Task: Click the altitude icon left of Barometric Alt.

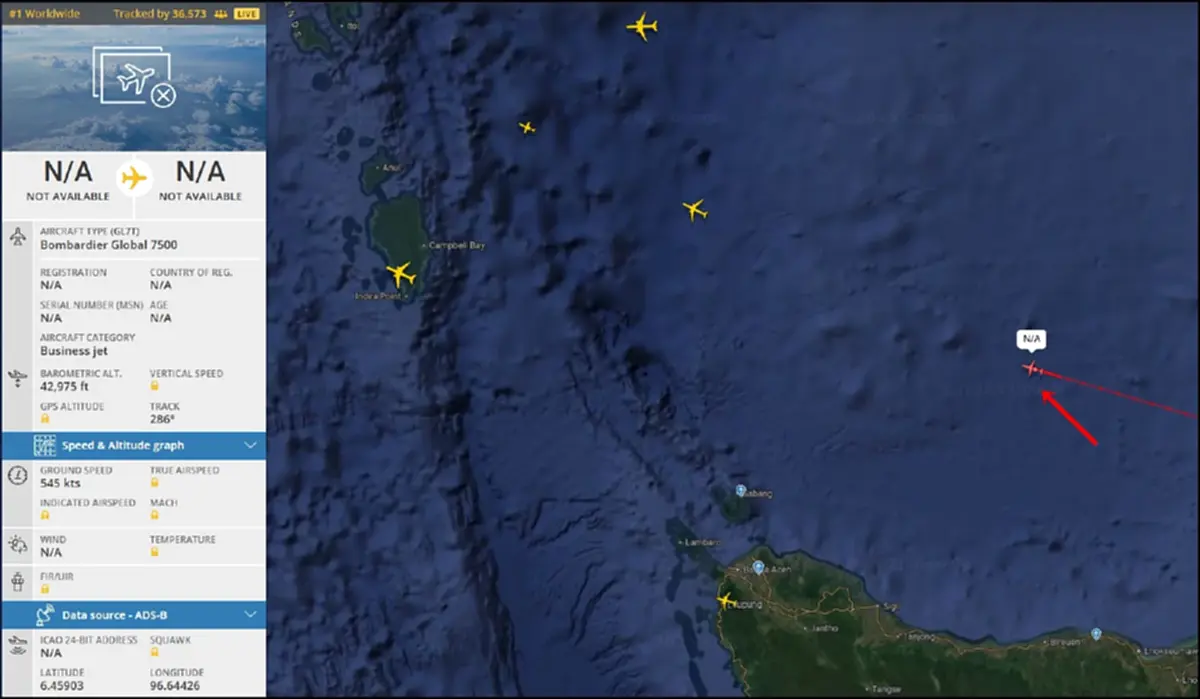Action: click(x=18, y=378)
